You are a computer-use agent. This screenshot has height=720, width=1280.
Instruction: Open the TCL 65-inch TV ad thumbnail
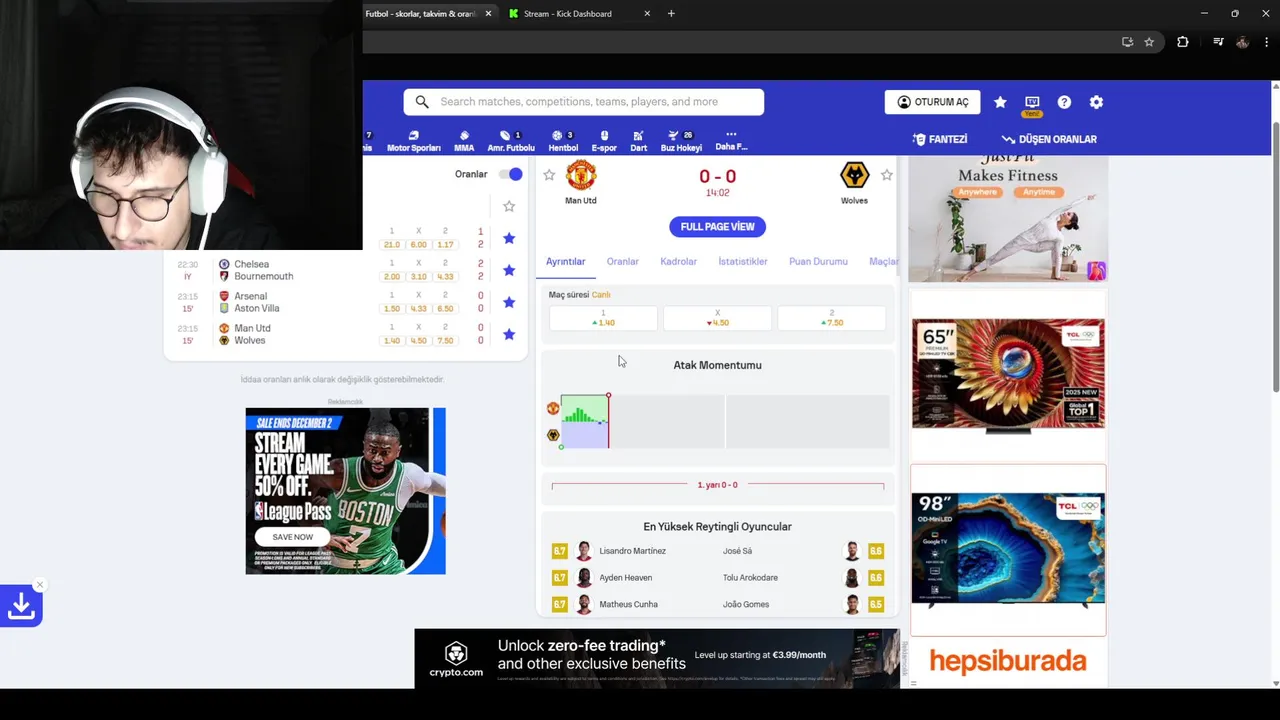[1008, 375]
